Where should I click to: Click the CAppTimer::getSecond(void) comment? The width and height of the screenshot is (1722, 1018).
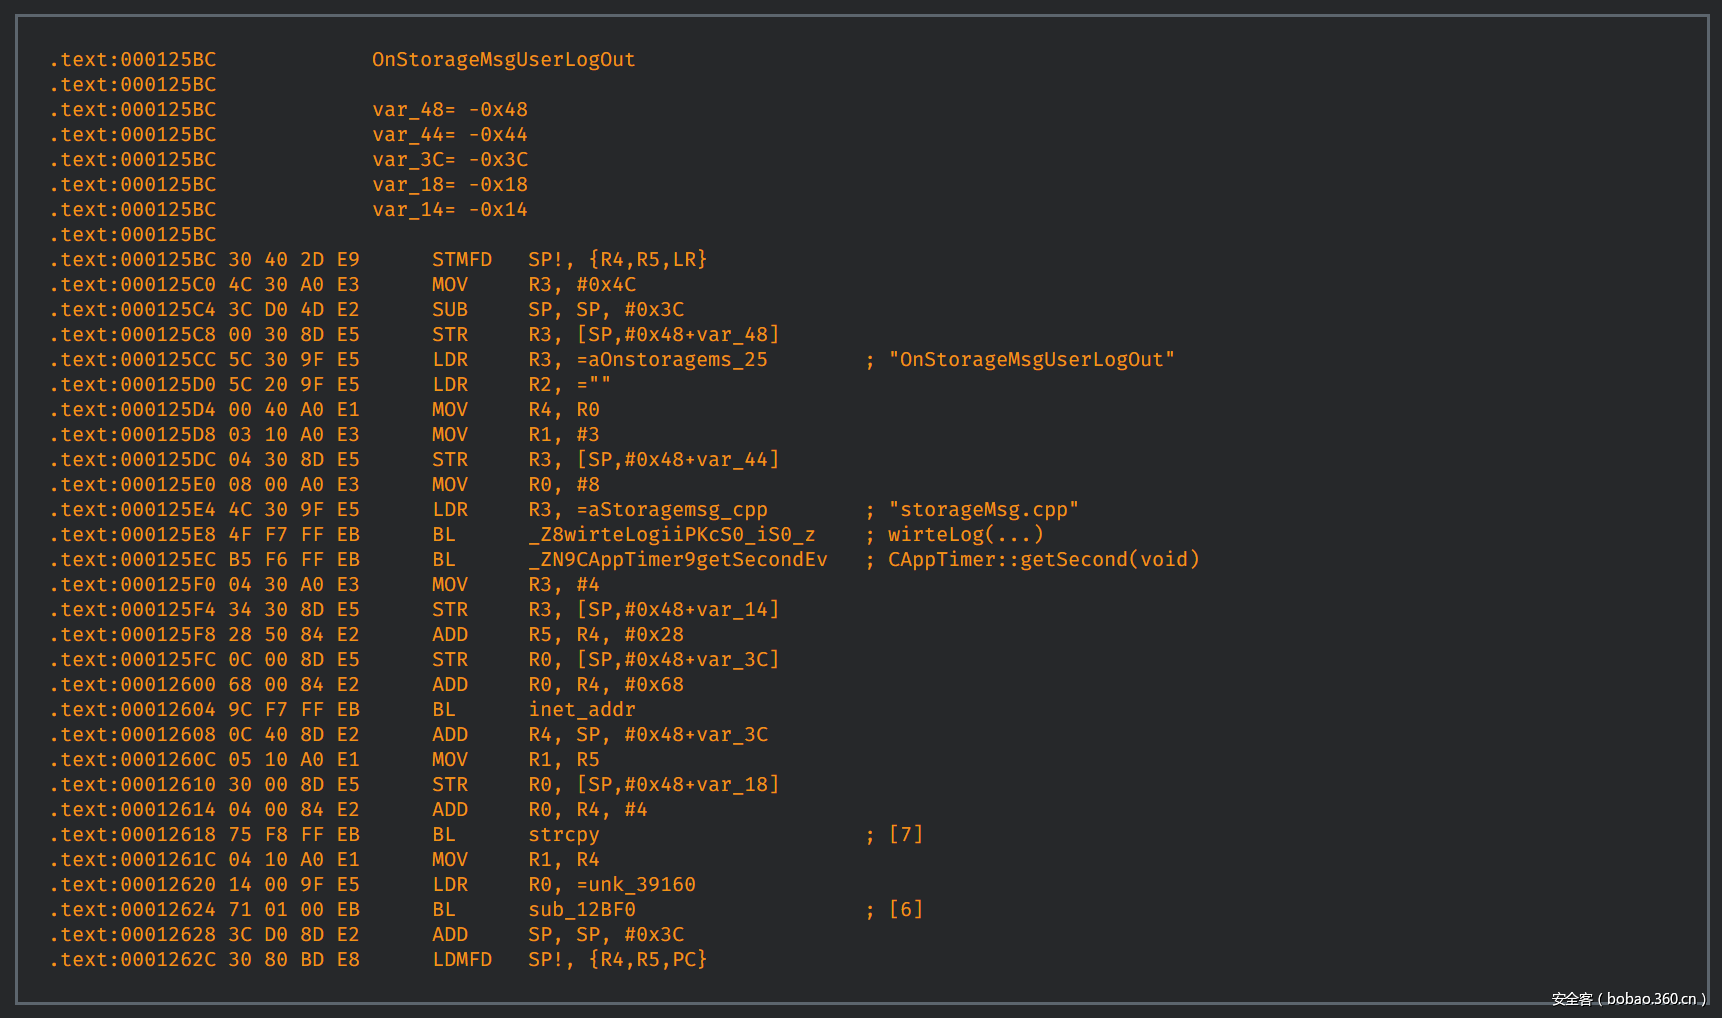(x=1043, y=560)
